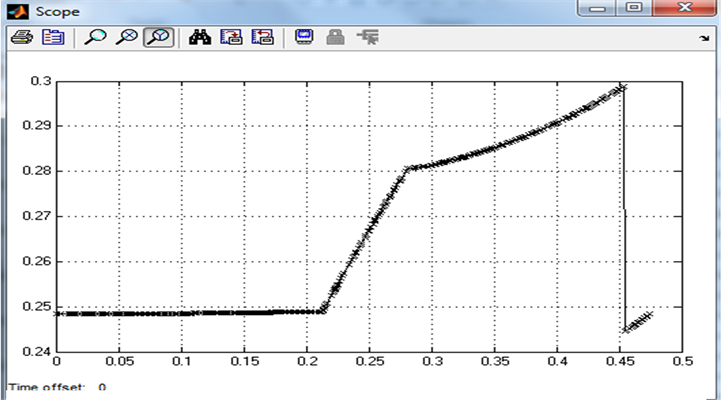
Task: Maximize the Scope window
Action: coord(634,9)
